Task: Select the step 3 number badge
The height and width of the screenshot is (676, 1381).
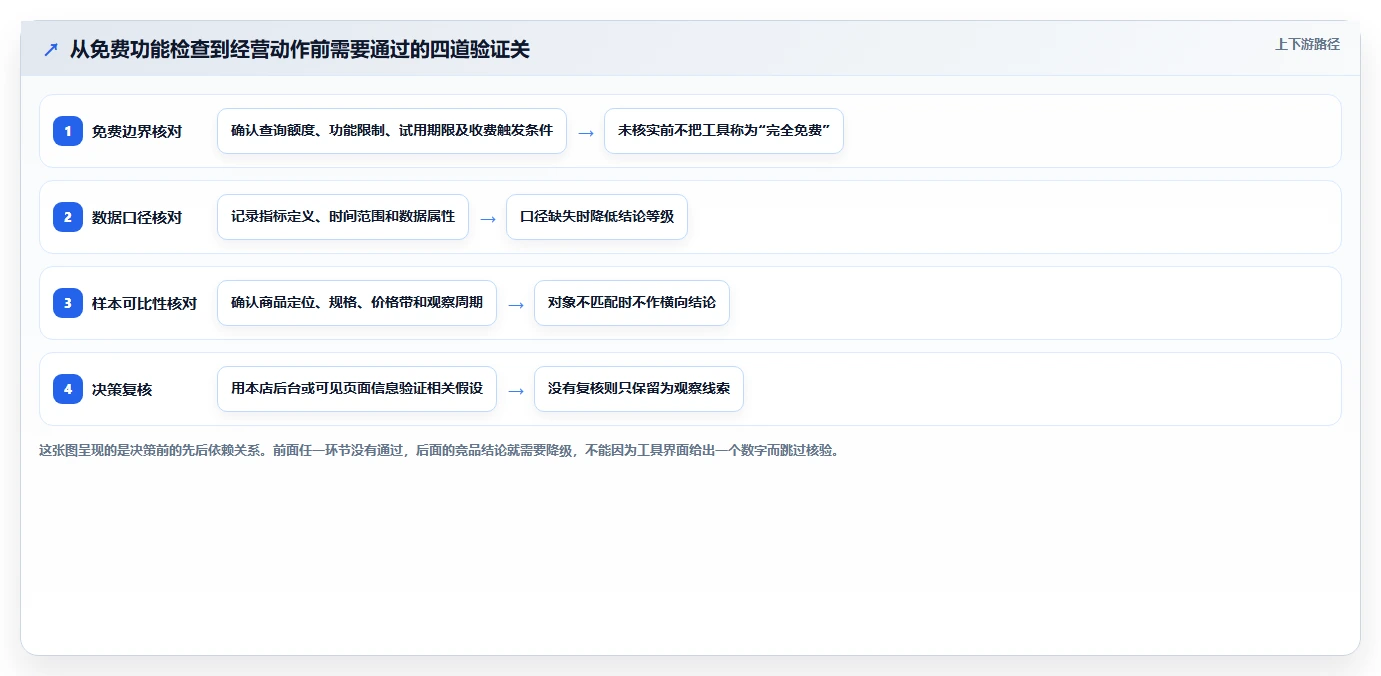Action: [x=68, y=303]
